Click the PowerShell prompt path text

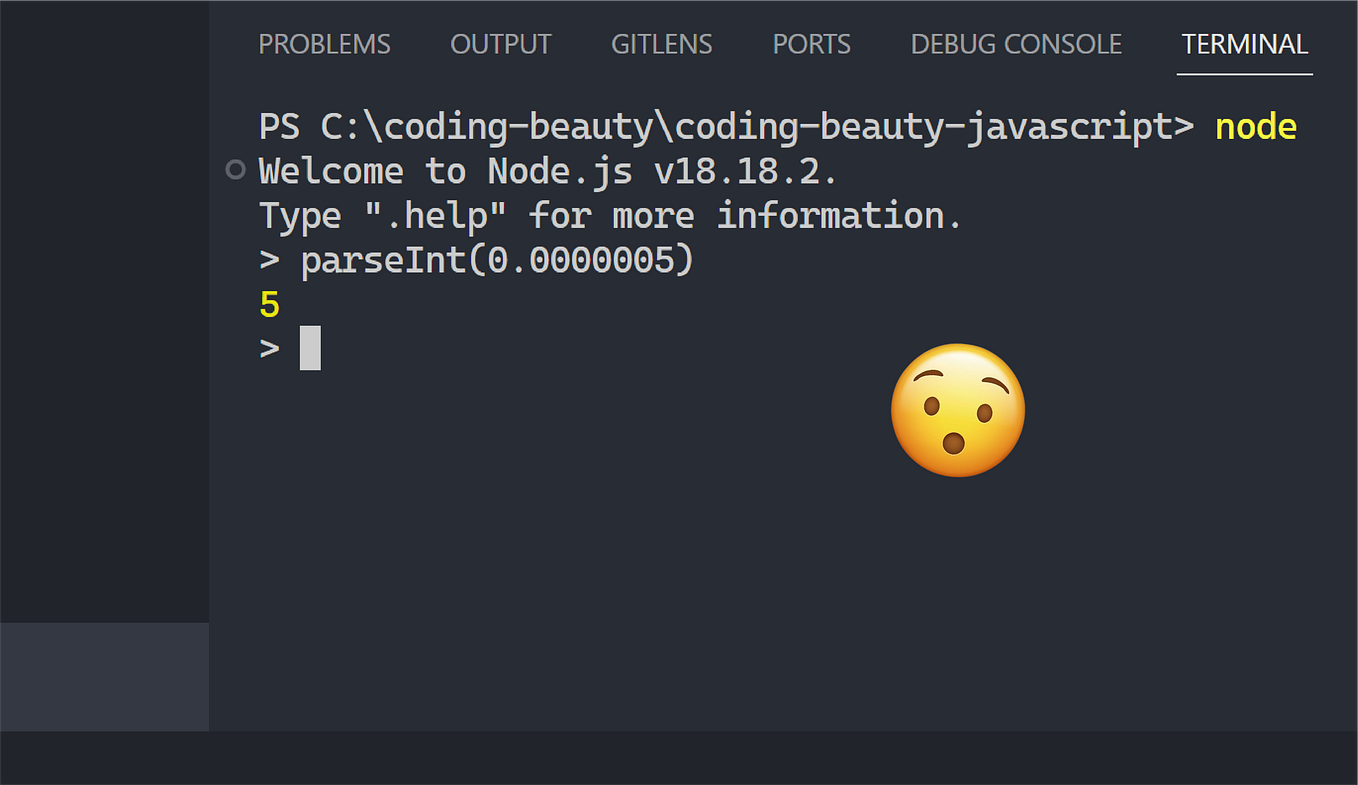pos(700,126)
